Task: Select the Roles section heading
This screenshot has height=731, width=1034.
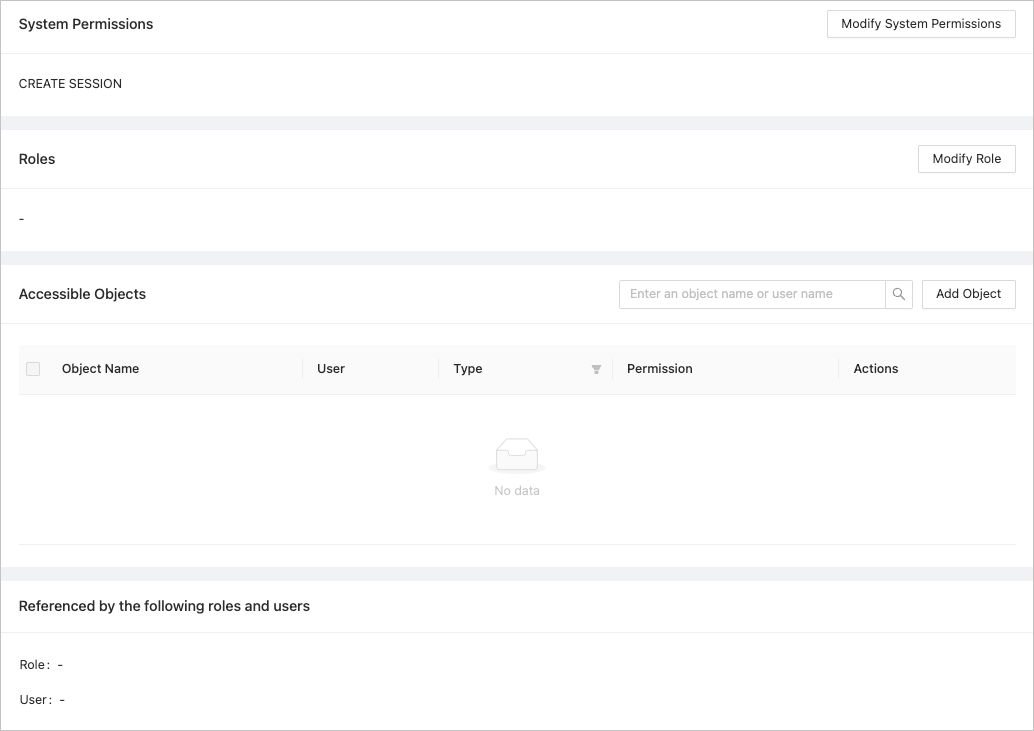Action: point(37,159)
